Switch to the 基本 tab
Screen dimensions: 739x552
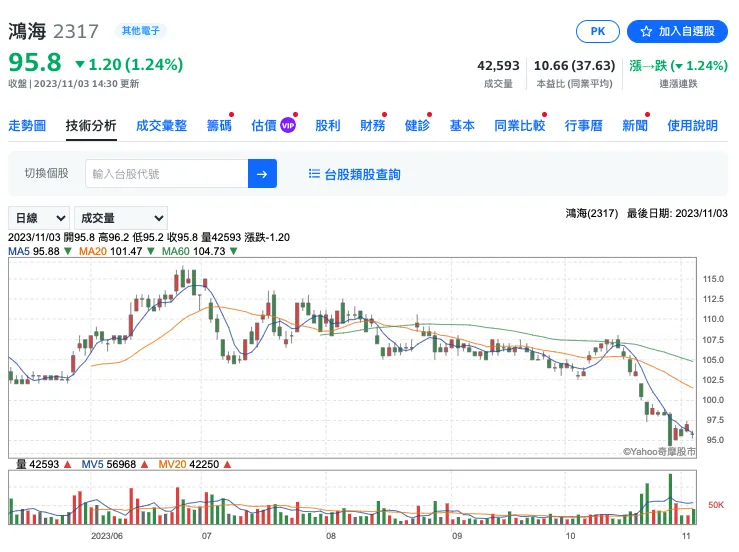(462, 125)
